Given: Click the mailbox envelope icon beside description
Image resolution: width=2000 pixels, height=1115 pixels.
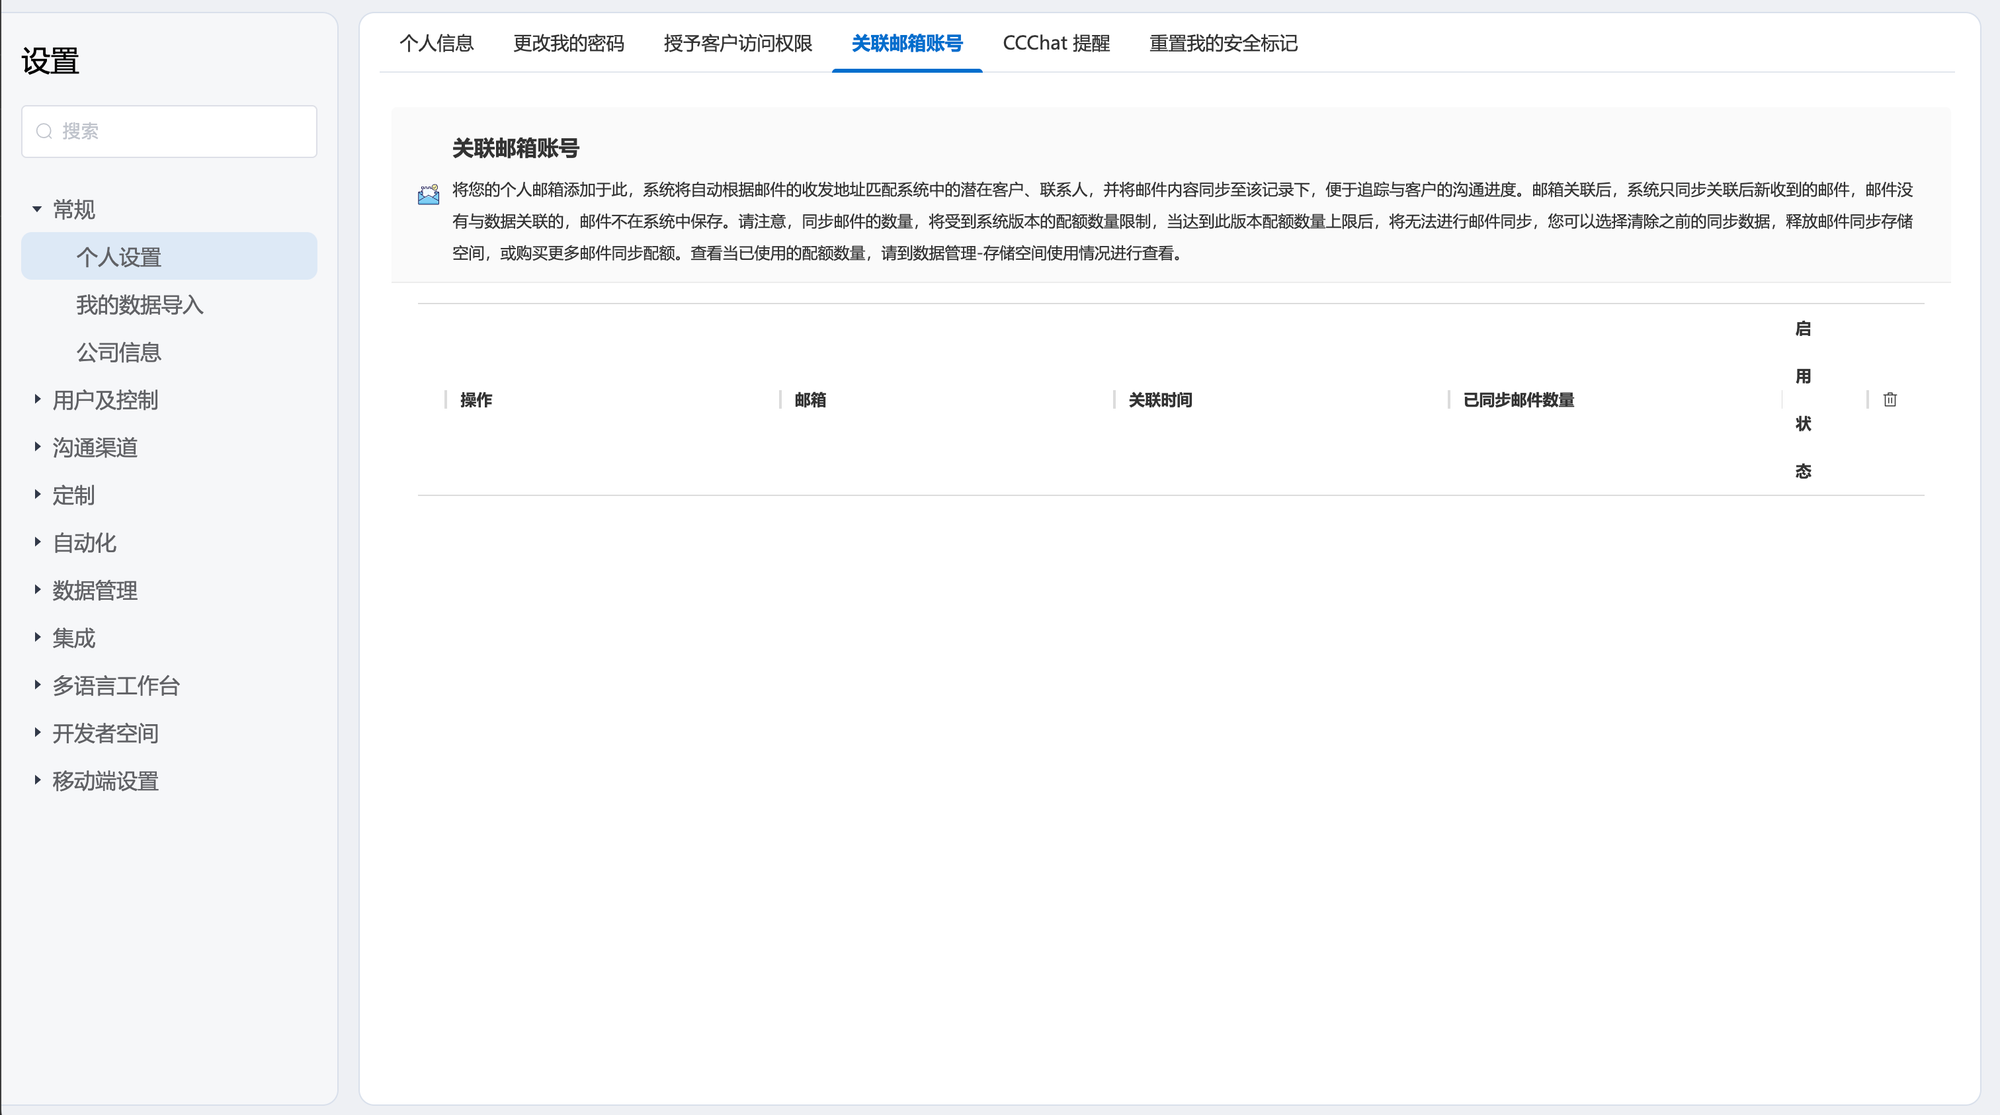Looking at the screenshot, I should [428, 195].
